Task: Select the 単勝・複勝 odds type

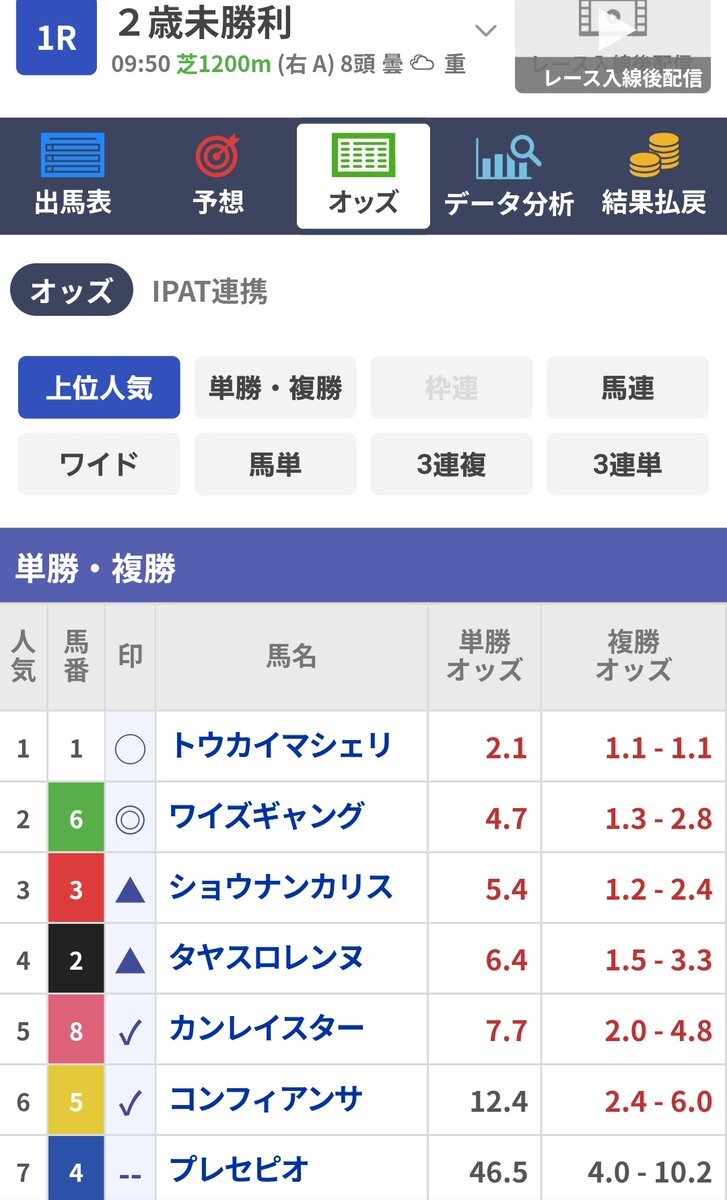Action: pos(275,387)
